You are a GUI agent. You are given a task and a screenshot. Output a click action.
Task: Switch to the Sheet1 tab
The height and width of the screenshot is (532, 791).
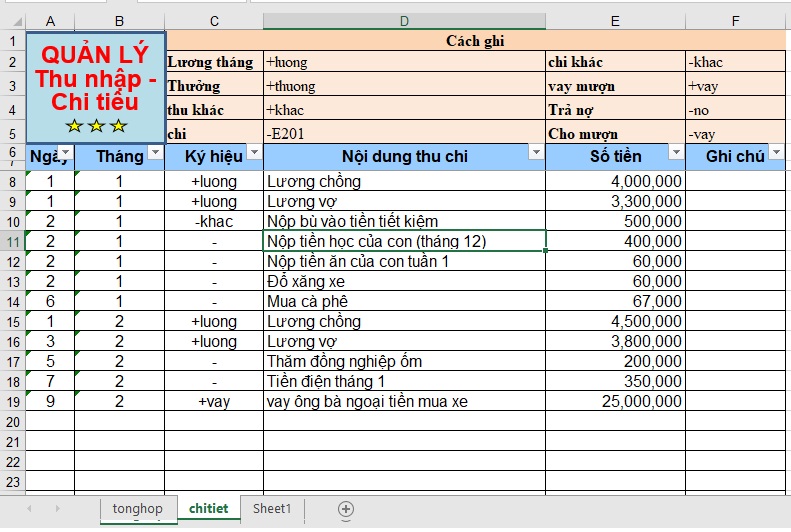click(272, 509)
